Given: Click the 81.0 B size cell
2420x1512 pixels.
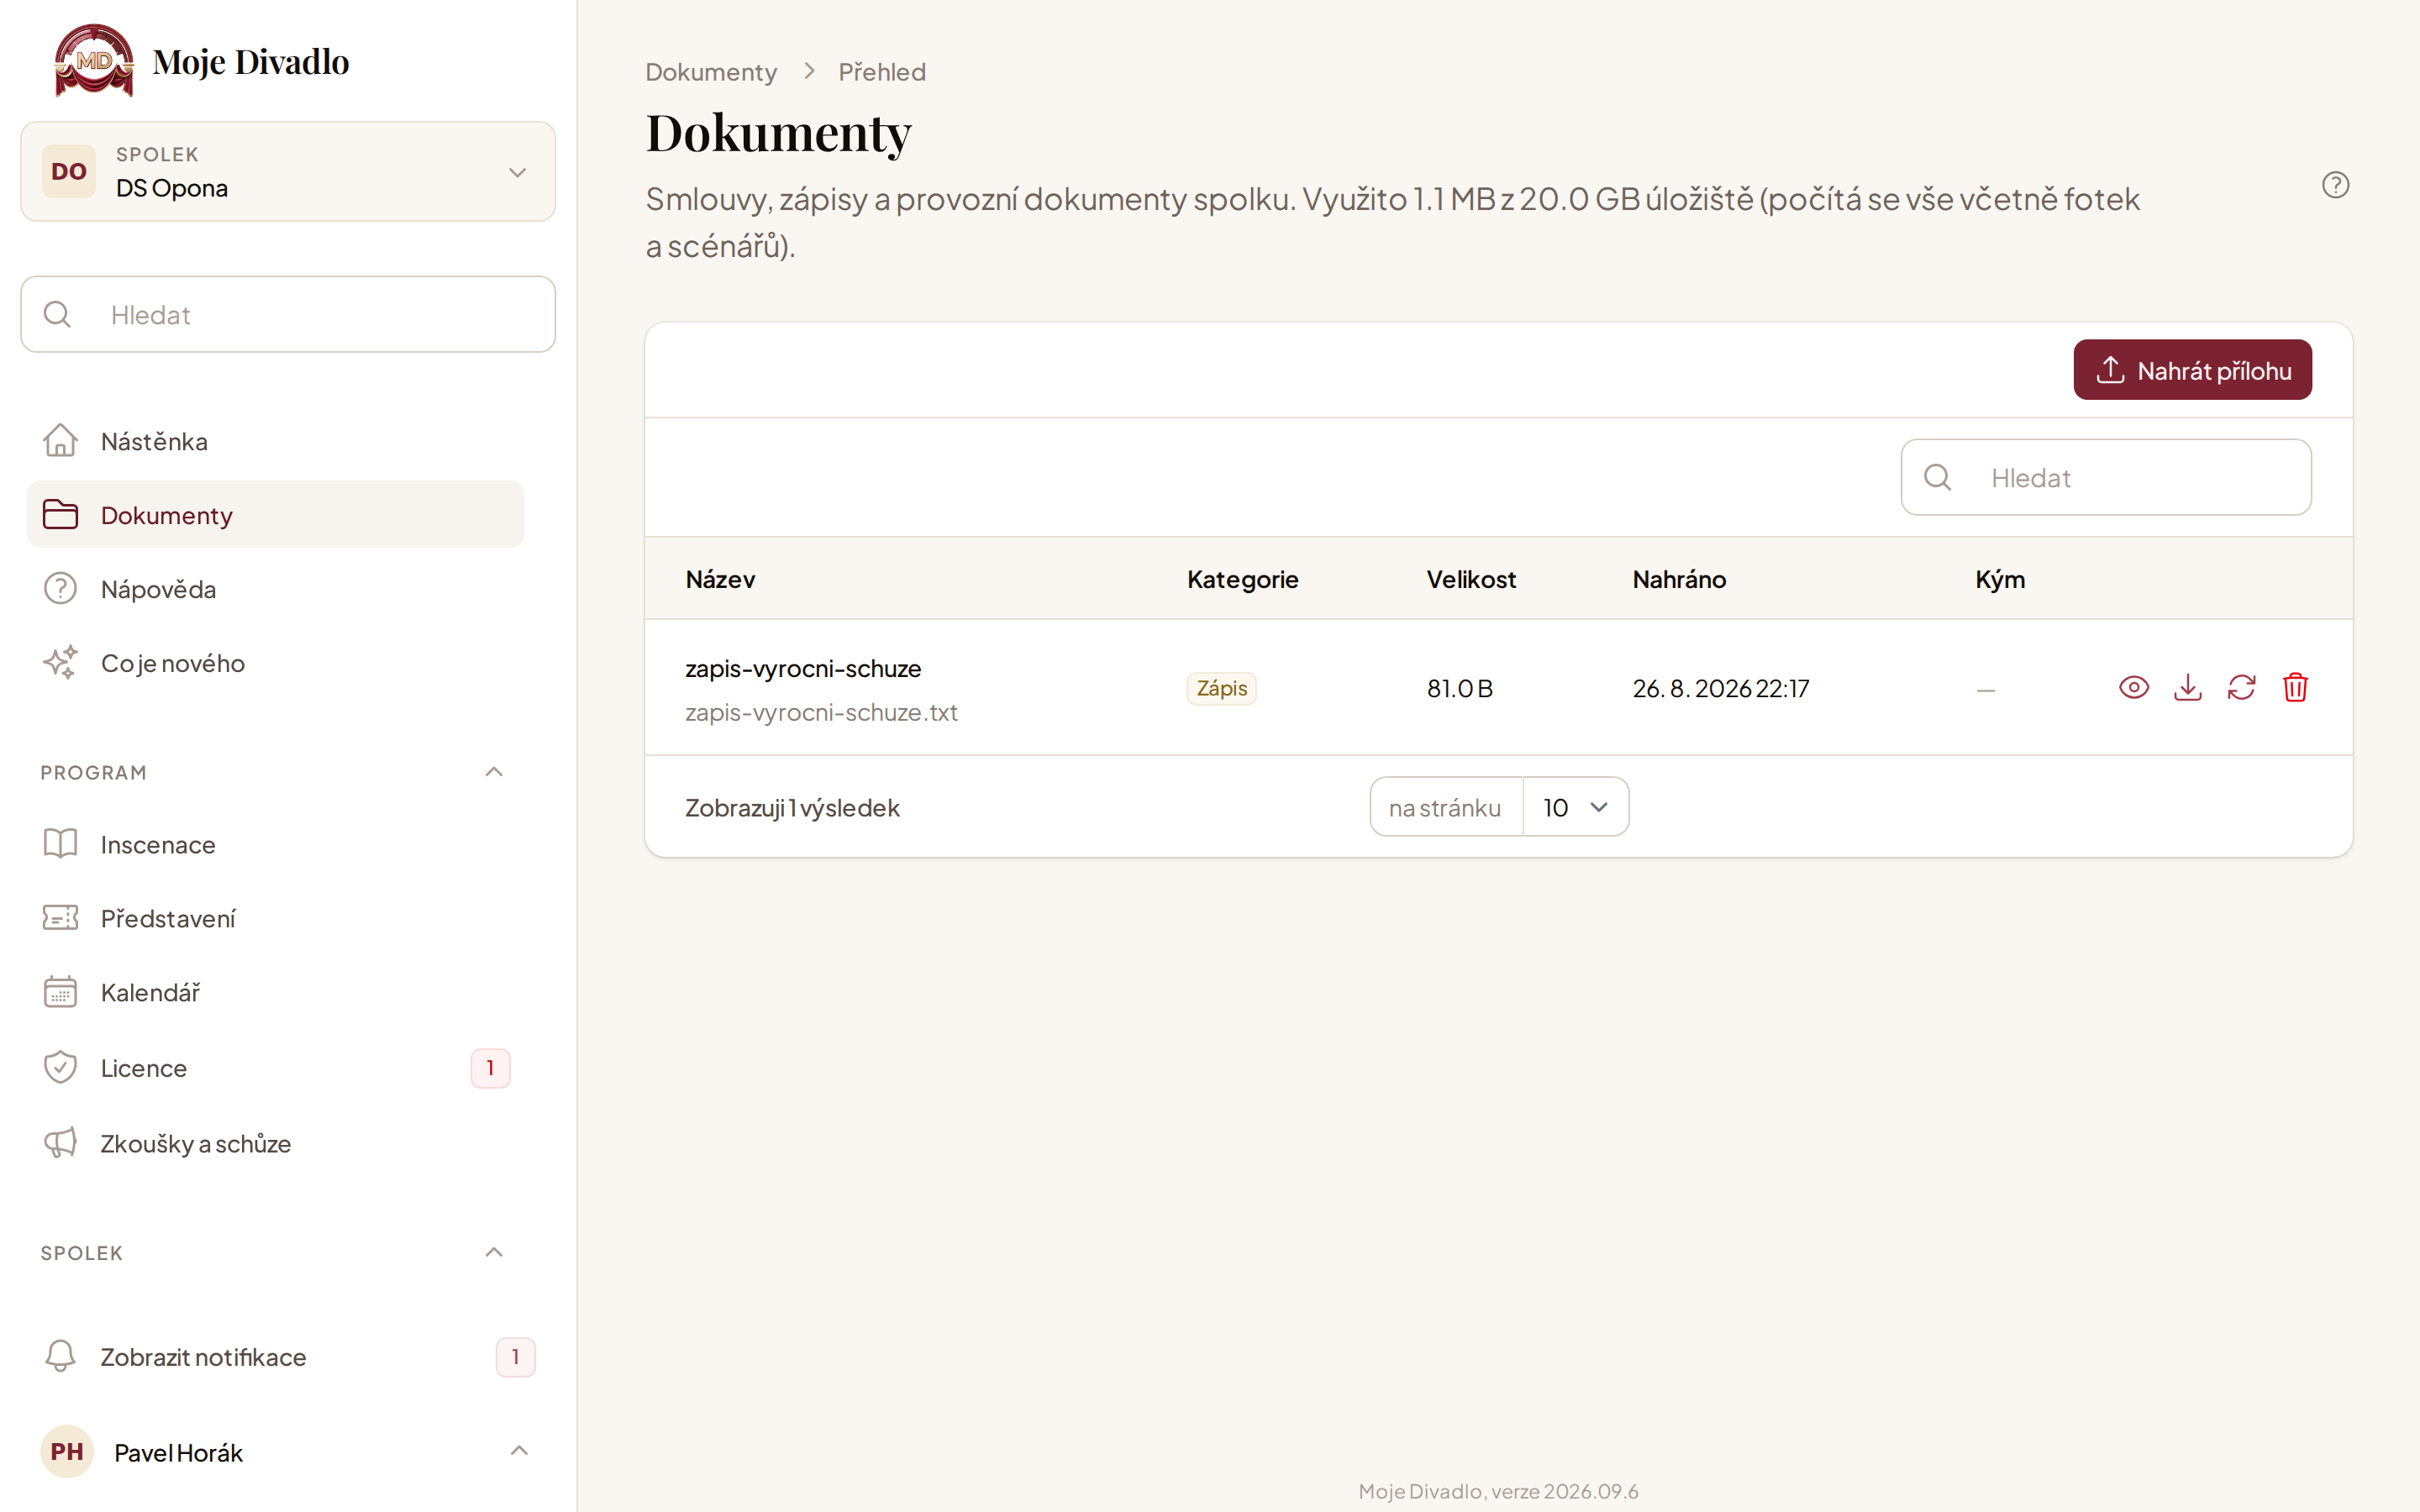Looking at the screenshot, I should [1459, 688].
